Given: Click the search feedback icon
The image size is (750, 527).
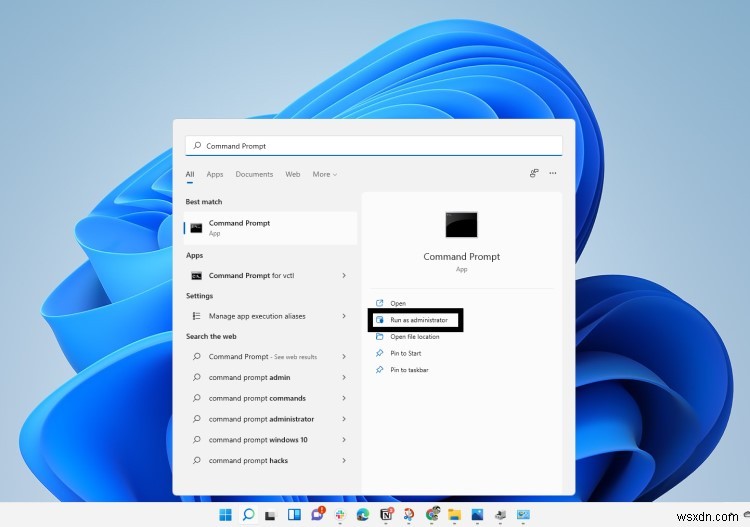Looking at the screenshot, I should point(534,173).
